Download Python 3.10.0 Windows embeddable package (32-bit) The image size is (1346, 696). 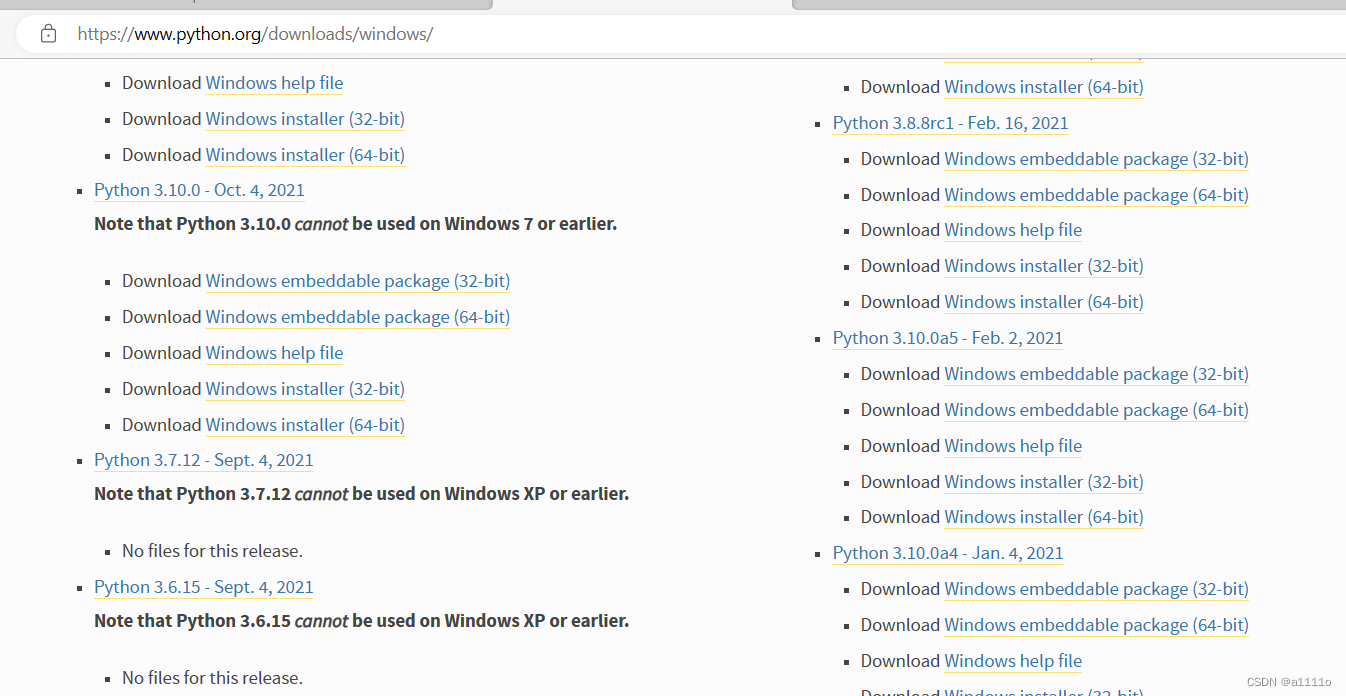(357, 281)
